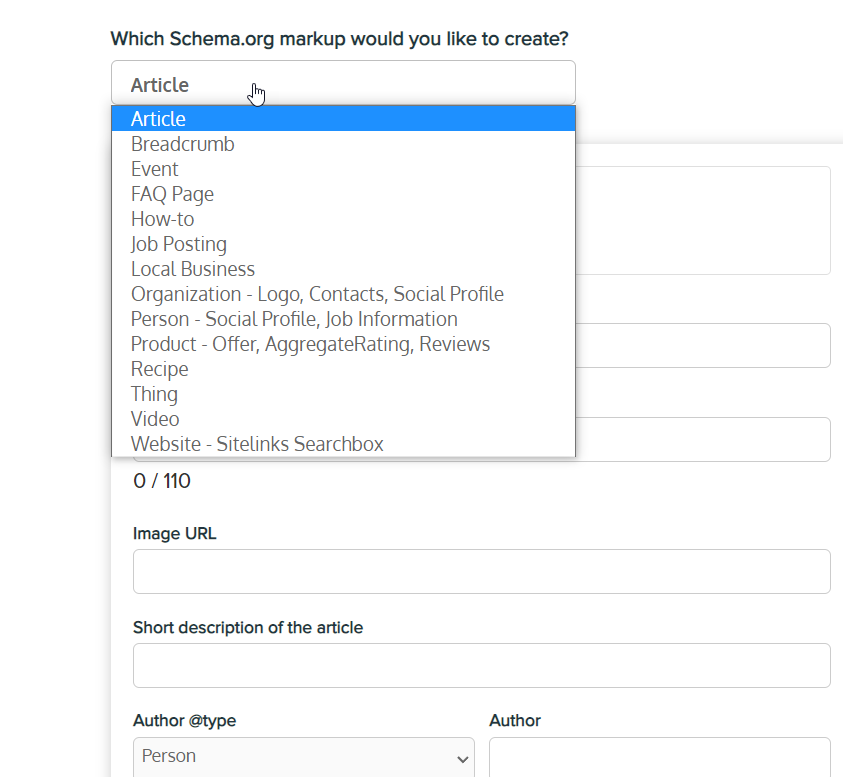Image resolution: width=843 pixels, height=777 pixels.
Task: Select Article in the schema dropdown list
Action: [158, 119]
